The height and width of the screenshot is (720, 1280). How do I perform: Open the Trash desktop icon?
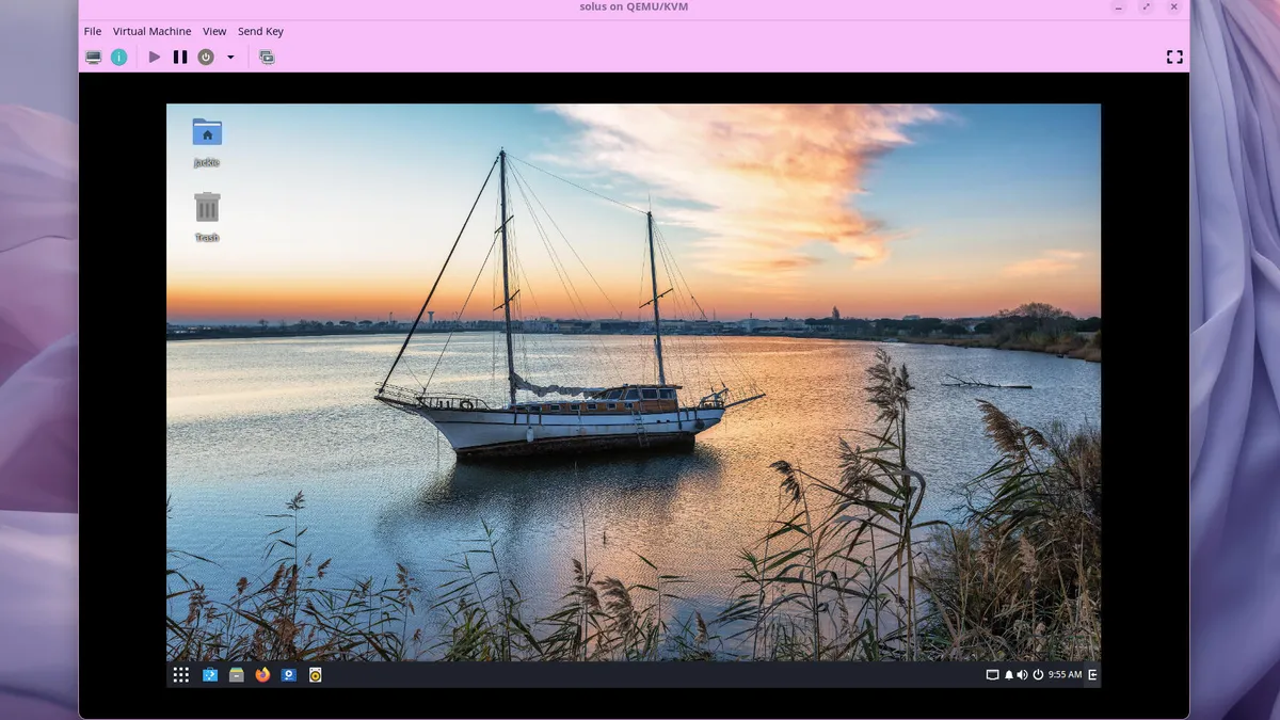207,208
